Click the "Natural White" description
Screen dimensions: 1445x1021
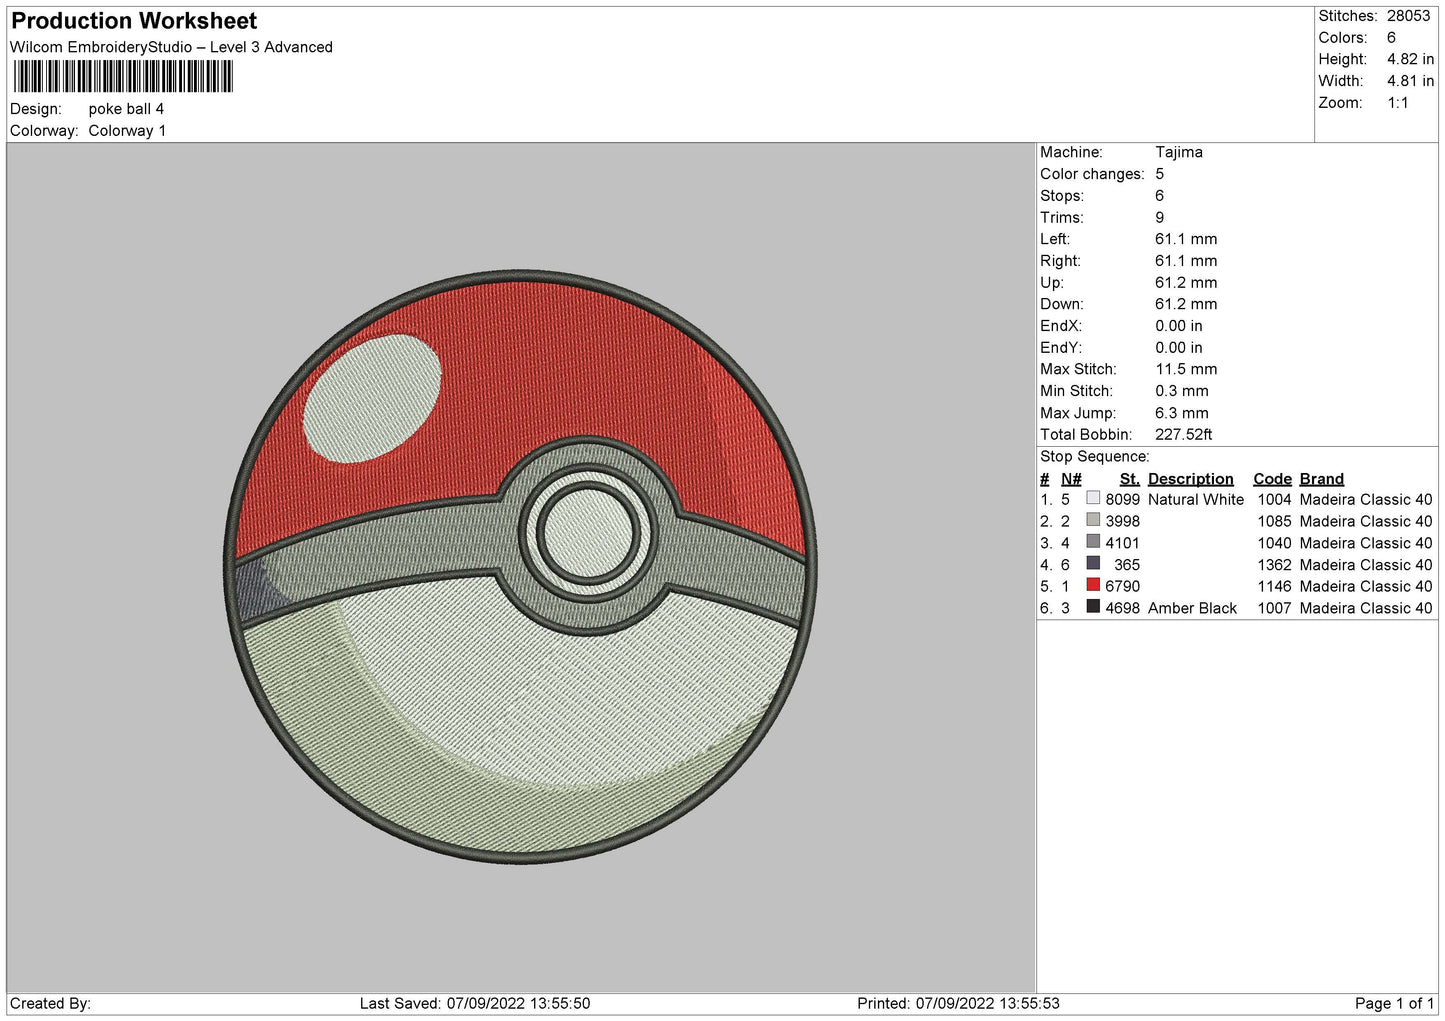pyautogui.click(x=1196, y=500)
